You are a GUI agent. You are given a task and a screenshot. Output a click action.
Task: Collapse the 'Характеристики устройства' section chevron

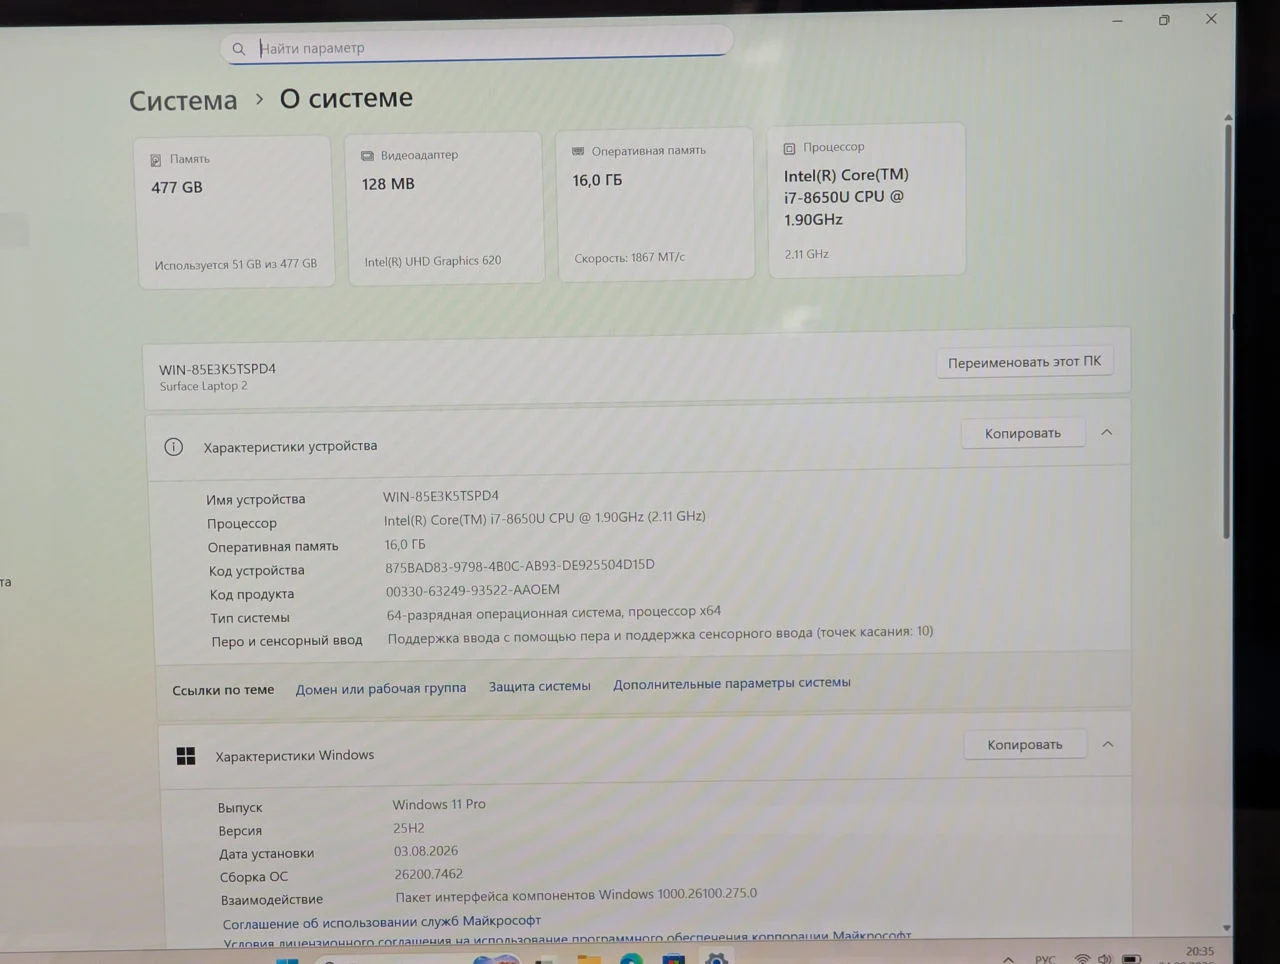coord(1107,432)
